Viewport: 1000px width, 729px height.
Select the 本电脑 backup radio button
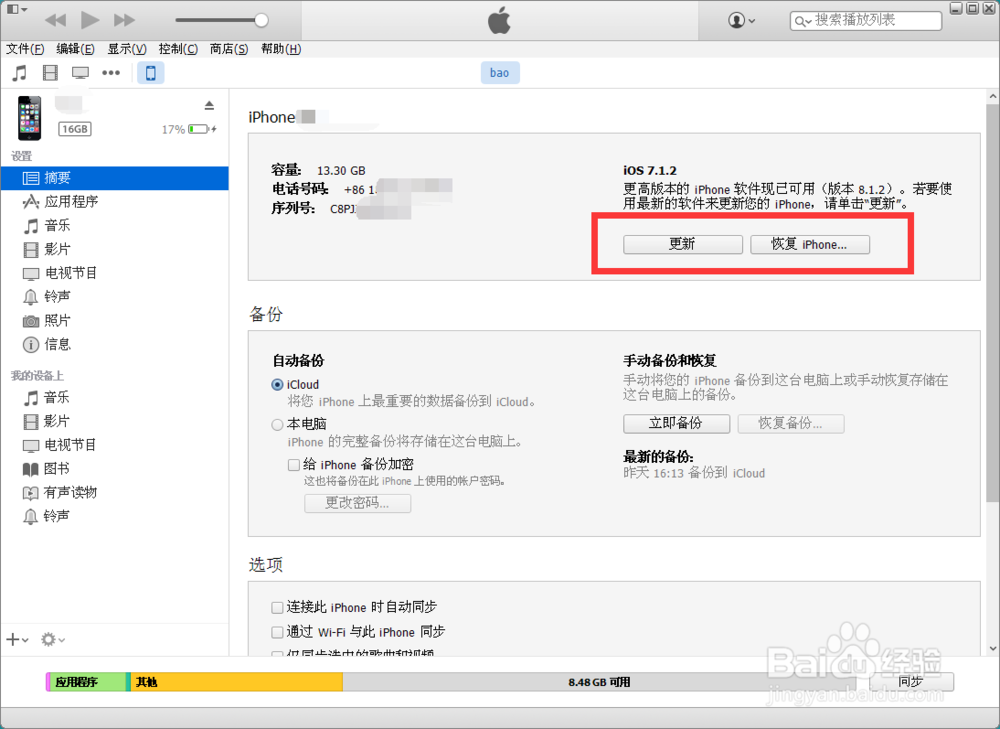tap(277, 424)
